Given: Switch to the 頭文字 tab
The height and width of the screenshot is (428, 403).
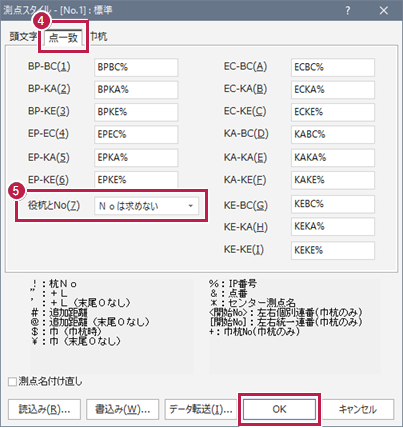Looking at the screenshot, I should [23, 36].
